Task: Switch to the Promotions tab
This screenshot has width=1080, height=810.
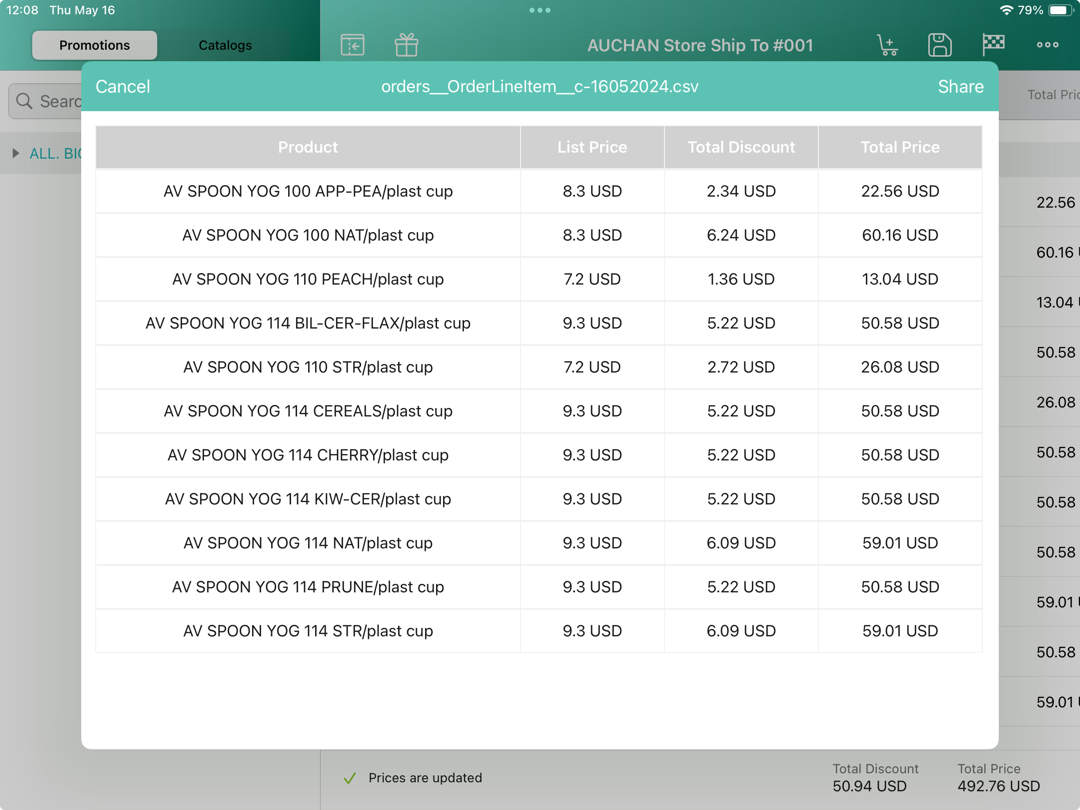Action: pyautogui.click(x=94, y=45)
